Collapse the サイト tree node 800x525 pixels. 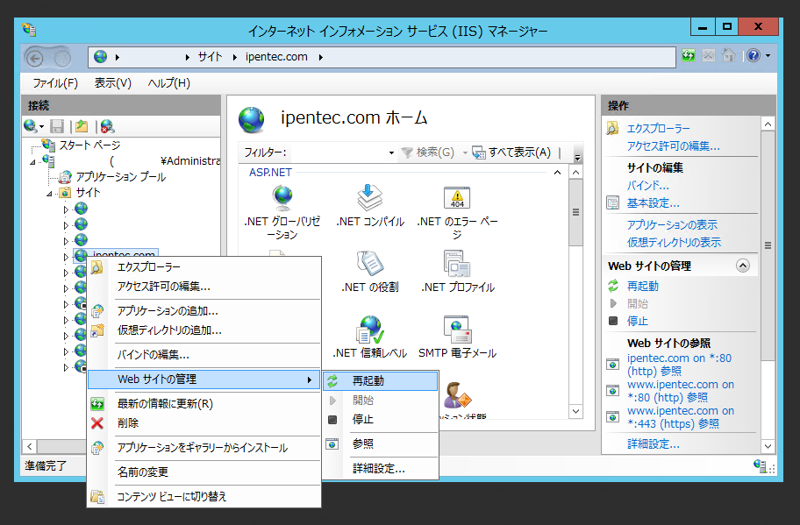(x=49, y=194)
